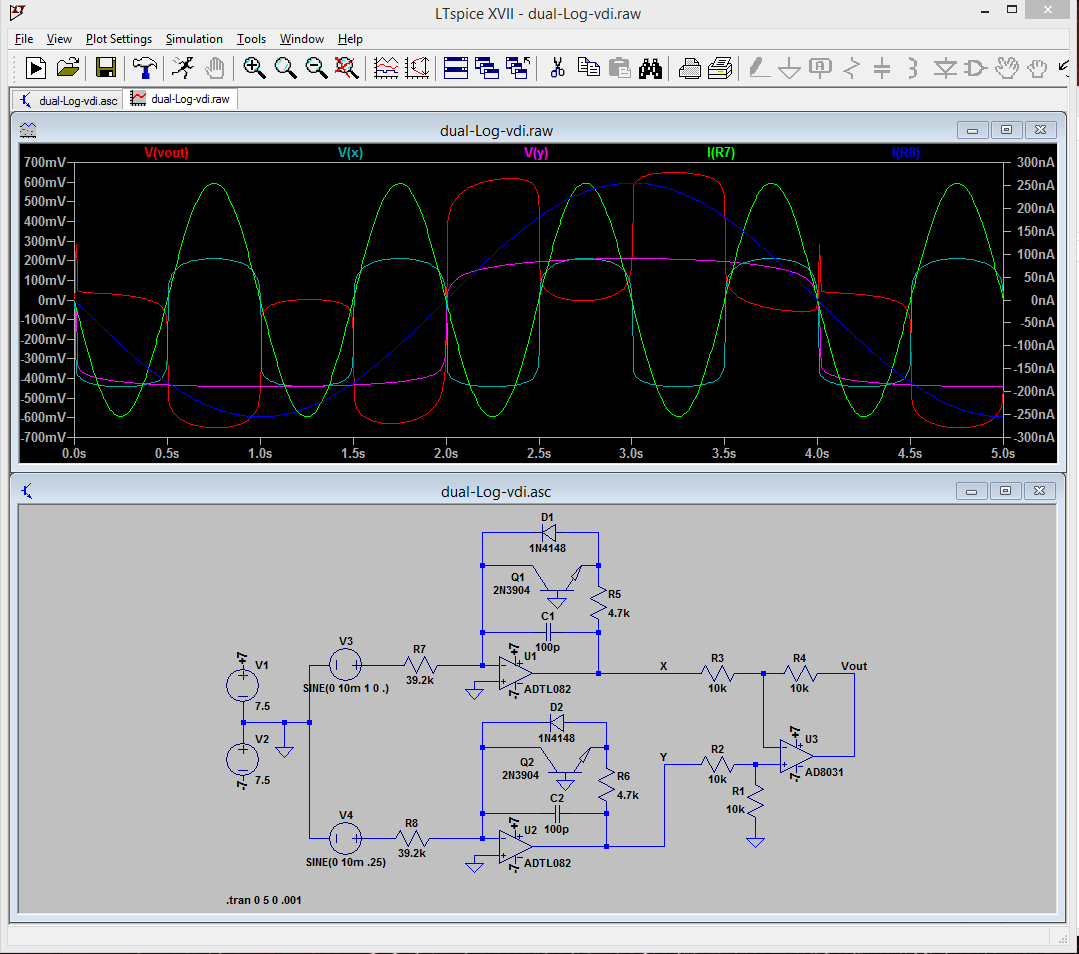Screen dimensions: 1079x954
Task: Save using the floppy disk icon
Action: [105, 68]
